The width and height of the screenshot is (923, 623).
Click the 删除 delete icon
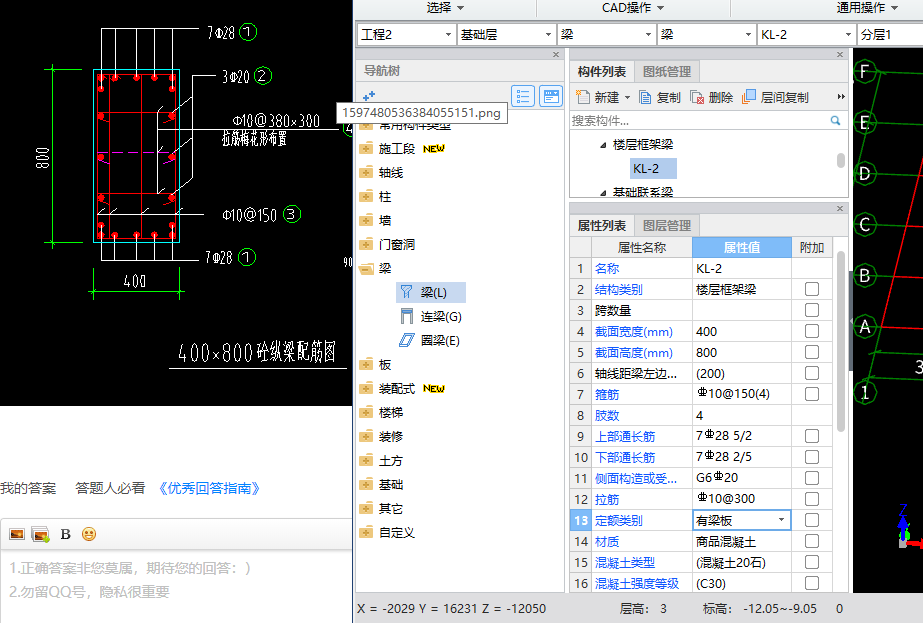(x=697, y=97)
